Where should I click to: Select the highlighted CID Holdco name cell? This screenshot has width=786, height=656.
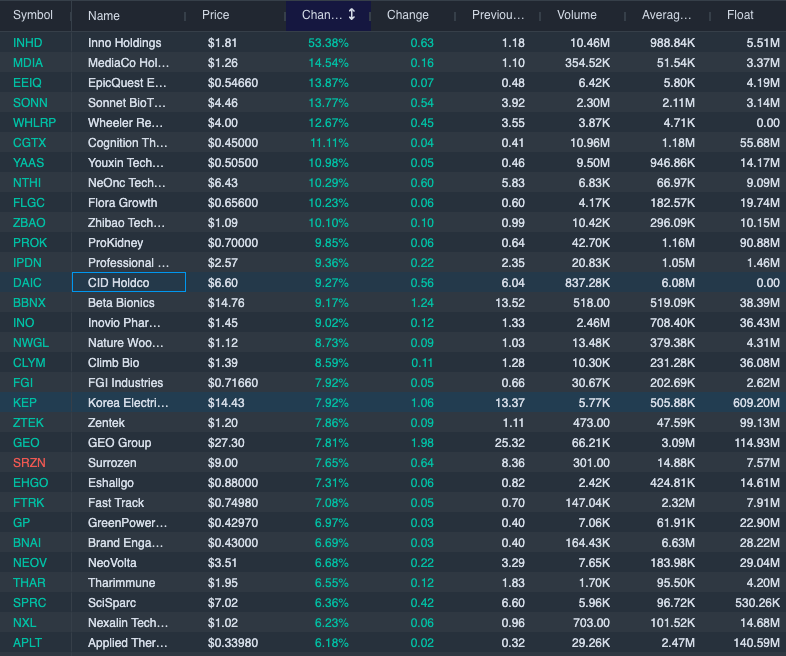[x=129, y=282]
